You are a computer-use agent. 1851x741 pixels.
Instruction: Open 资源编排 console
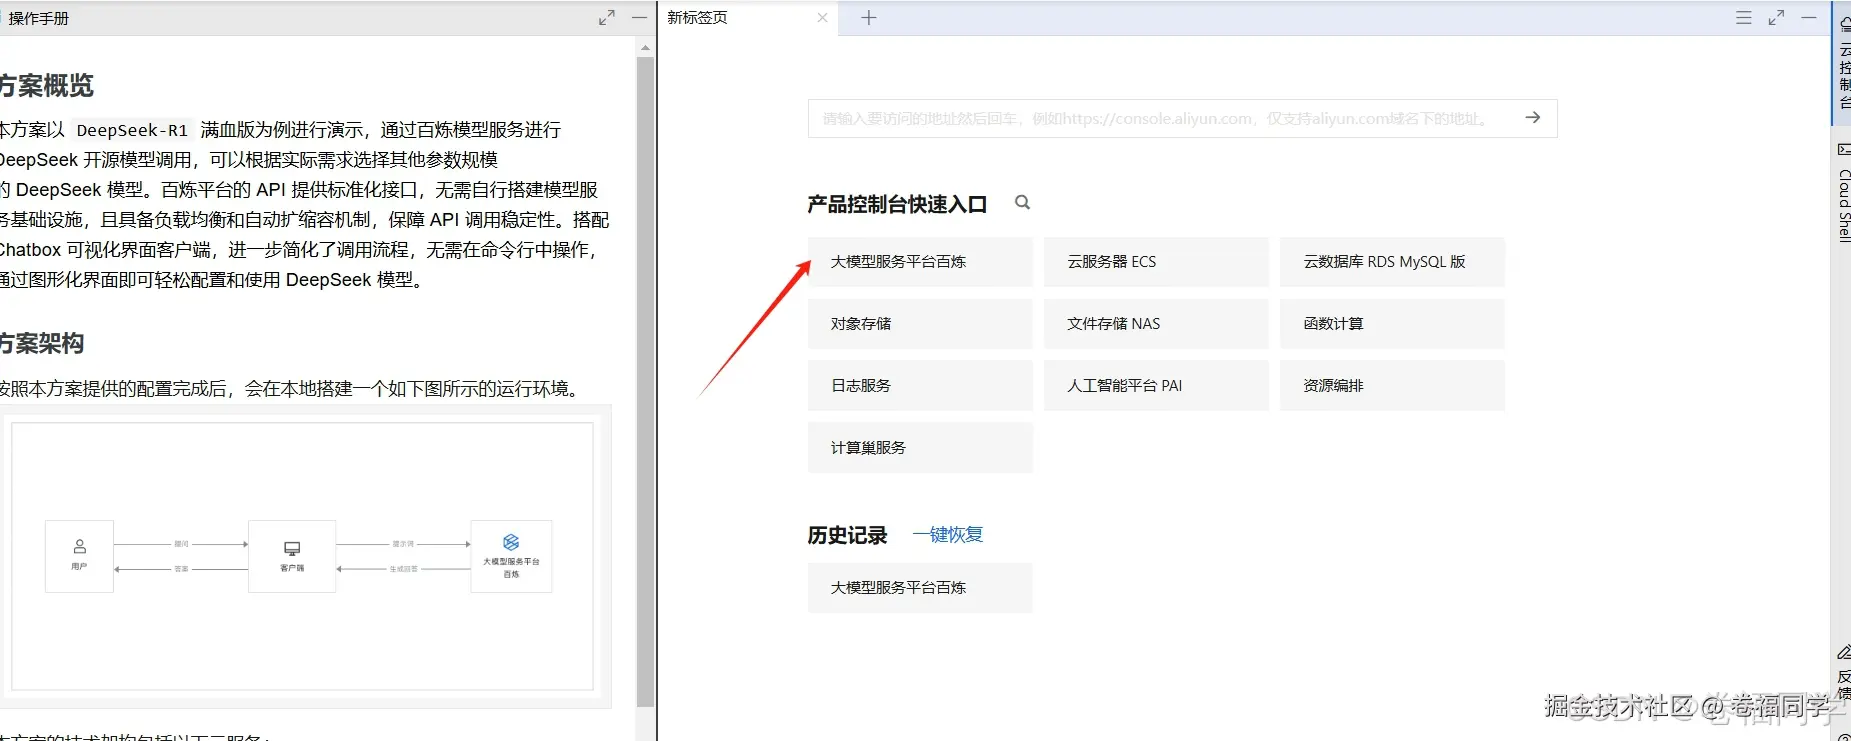tap(1392, 386)
